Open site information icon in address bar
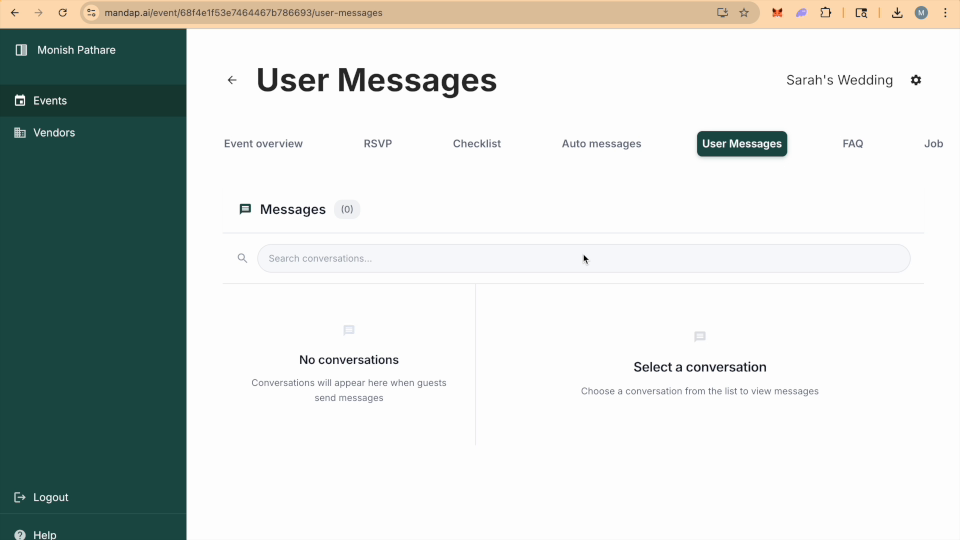Image resolution: width=960 pixels, height=540 pixels. pyautogui.click(x=91, y=12)
